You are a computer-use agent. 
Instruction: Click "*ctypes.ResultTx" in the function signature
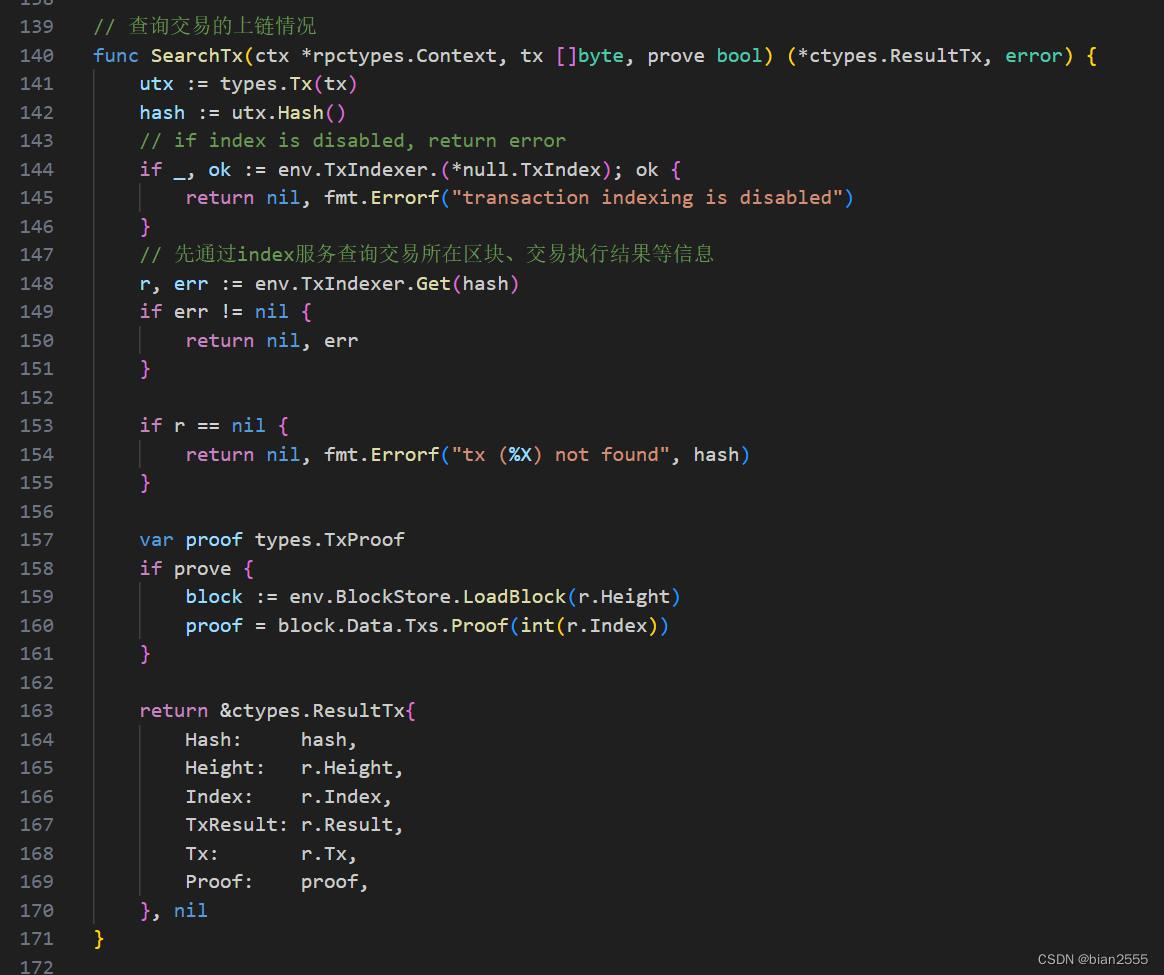pos(889,56)
